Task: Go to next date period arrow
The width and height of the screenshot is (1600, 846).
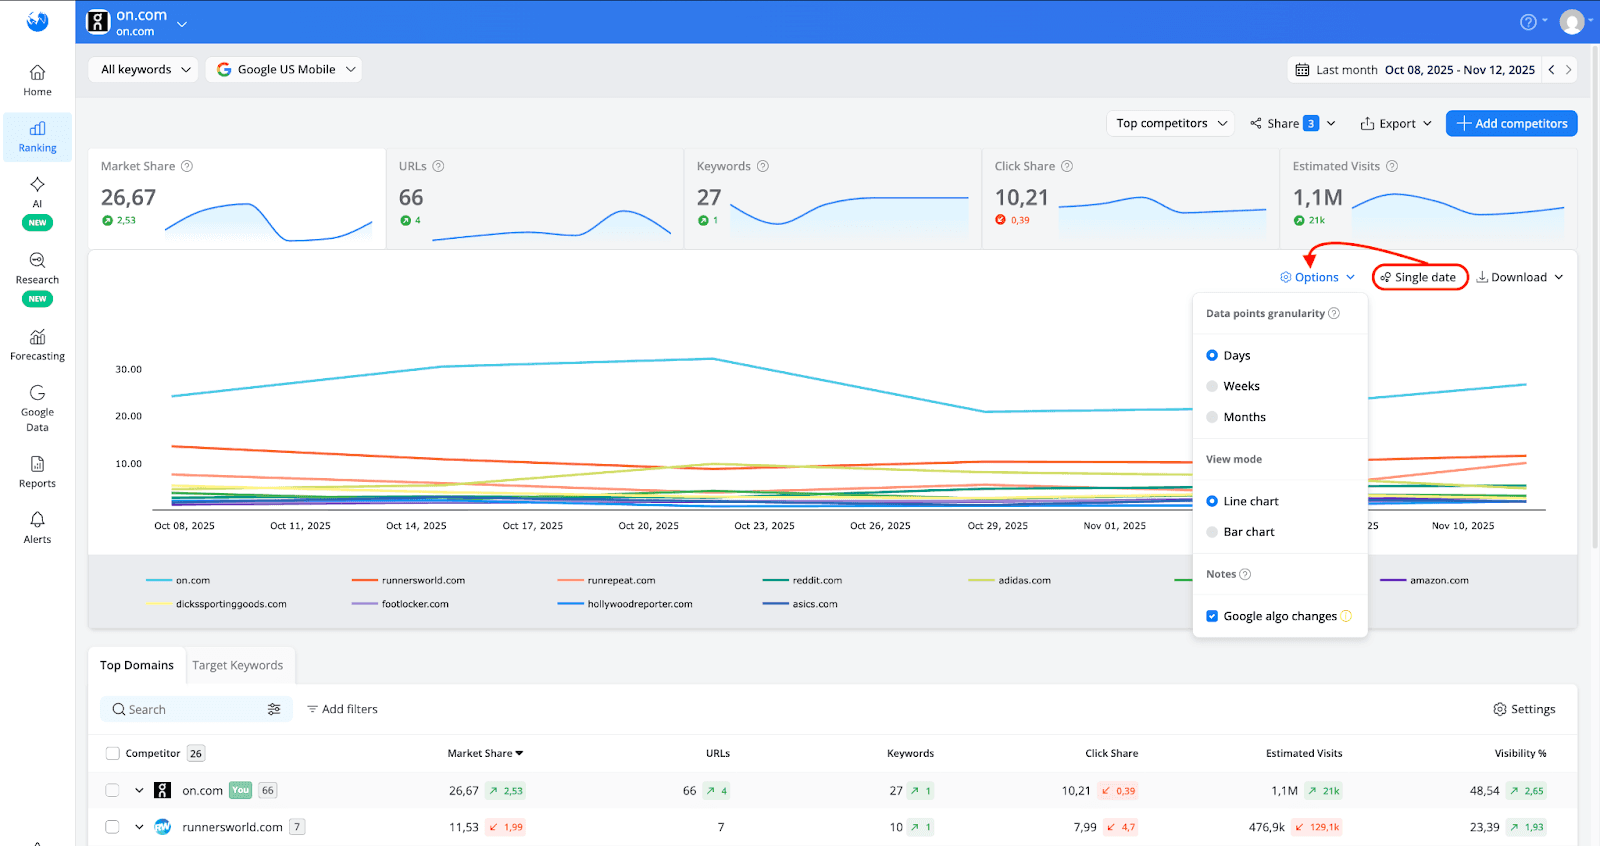Action: click(x=1568, y=70)
